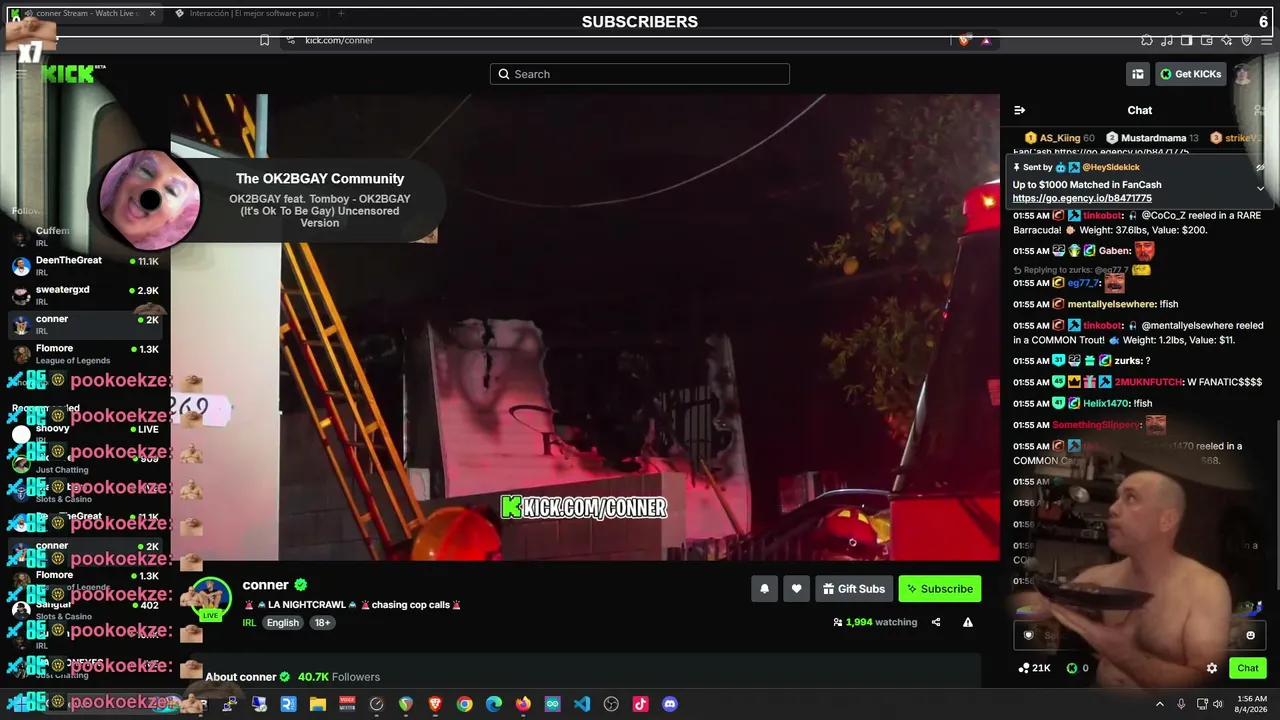Collapse the chat panel with arrow icon
The height and width of the screenshot is (720, 1280).
click(1019, 110)
